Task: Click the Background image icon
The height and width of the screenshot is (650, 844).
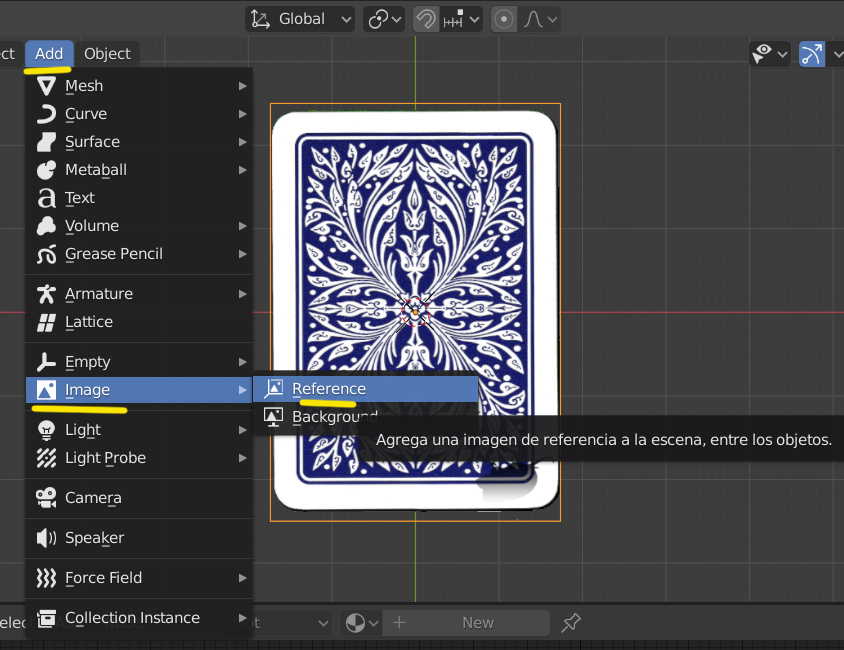Action: (273, 417)
